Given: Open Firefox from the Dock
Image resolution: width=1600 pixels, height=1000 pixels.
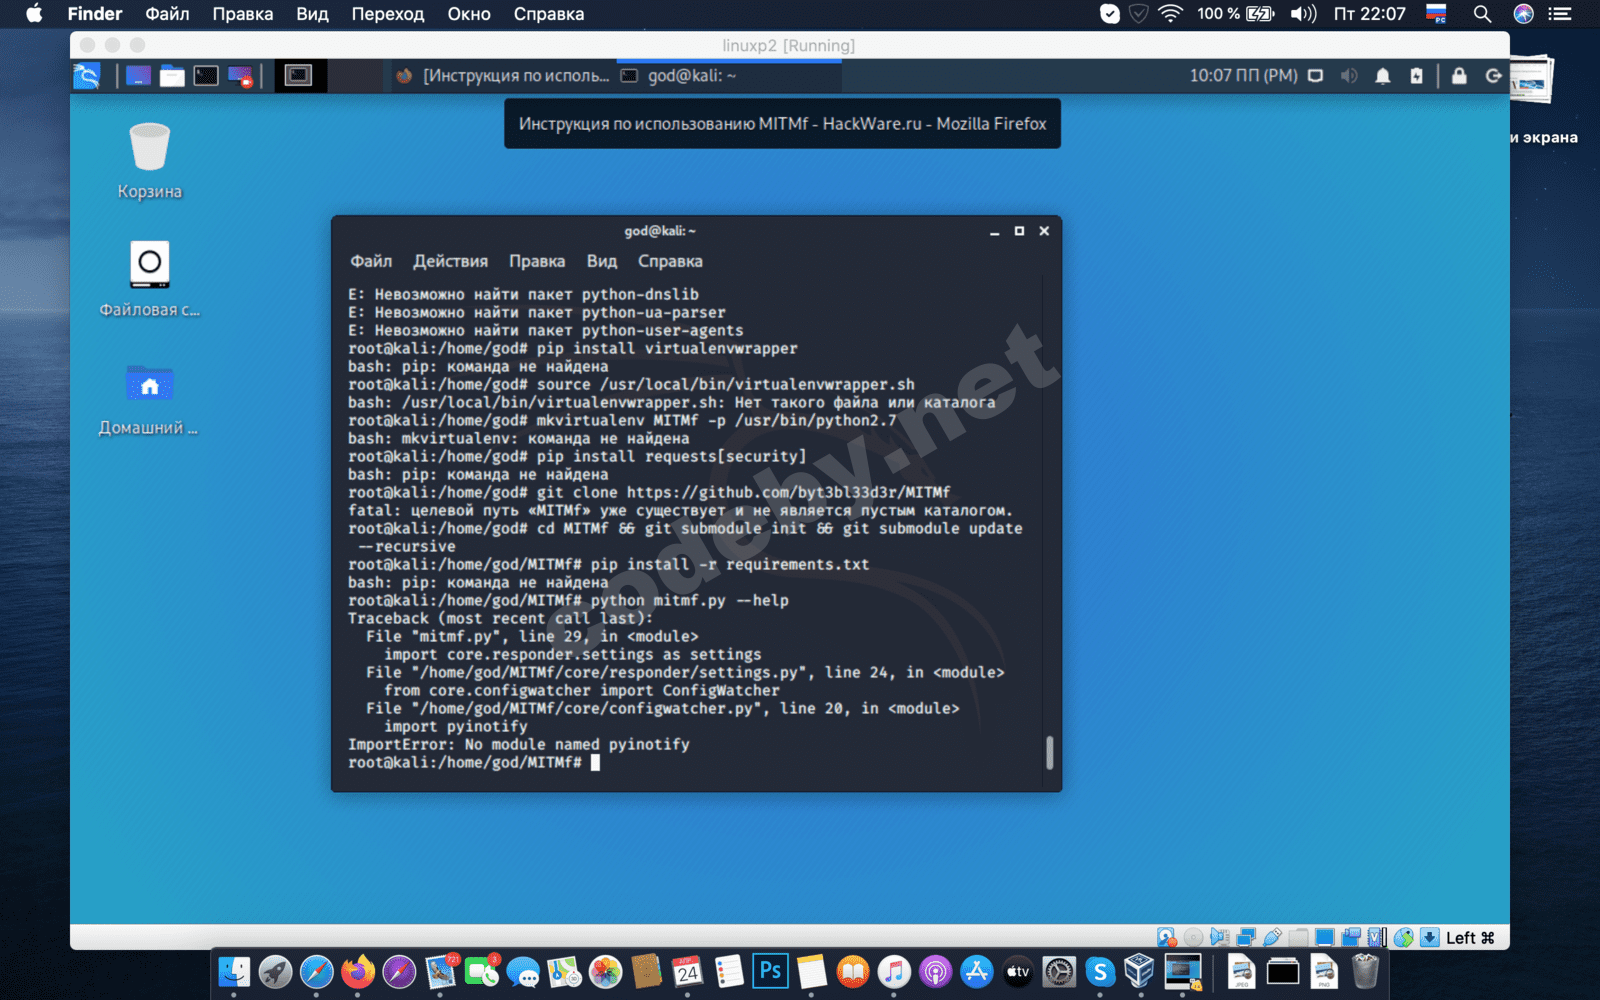Looking at the screenshot, I should click(x=357, y=971).
